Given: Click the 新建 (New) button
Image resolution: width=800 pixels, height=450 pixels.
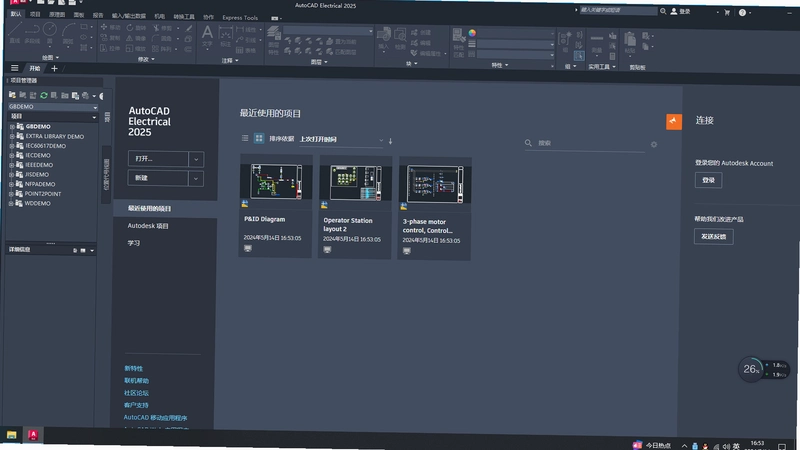Looking at the screenshot, I should (x=158, y=178).
